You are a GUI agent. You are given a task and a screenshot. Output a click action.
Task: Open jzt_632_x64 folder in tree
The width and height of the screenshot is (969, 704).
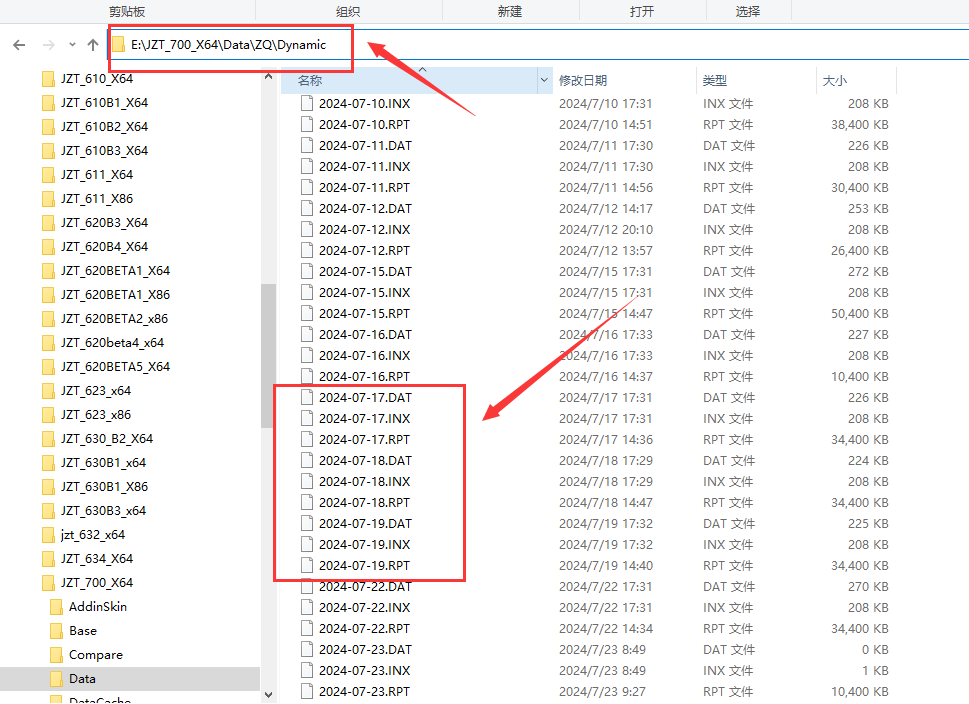(x=93, y=535)
